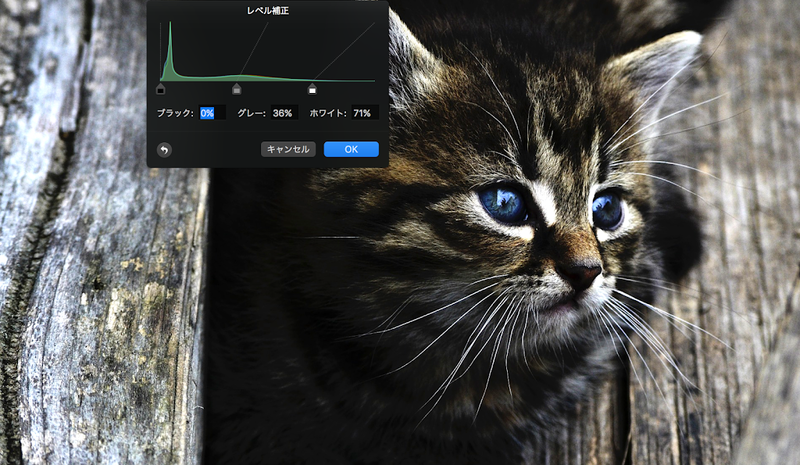
Task: Click the ブラック label text
Action: point(176,113)
